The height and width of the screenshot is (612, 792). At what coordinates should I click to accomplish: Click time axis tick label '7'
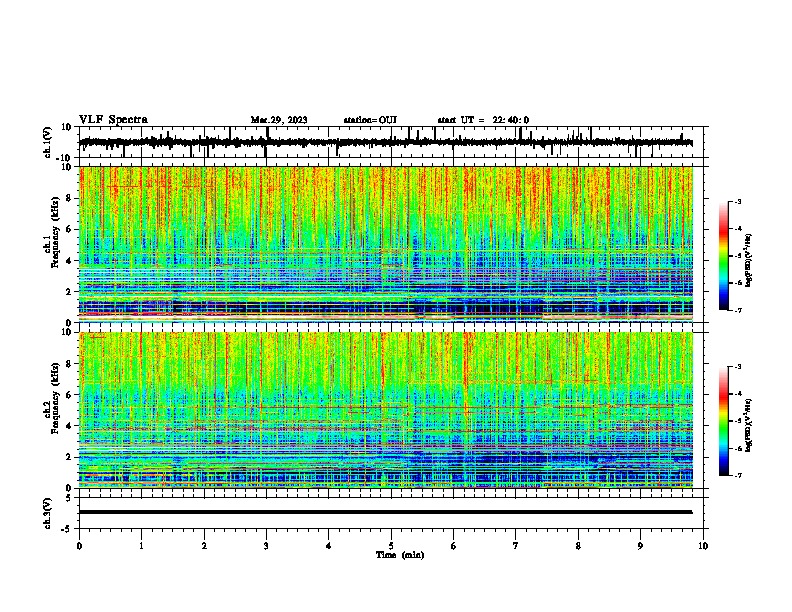pyautogui.click(x=516, y=546)
